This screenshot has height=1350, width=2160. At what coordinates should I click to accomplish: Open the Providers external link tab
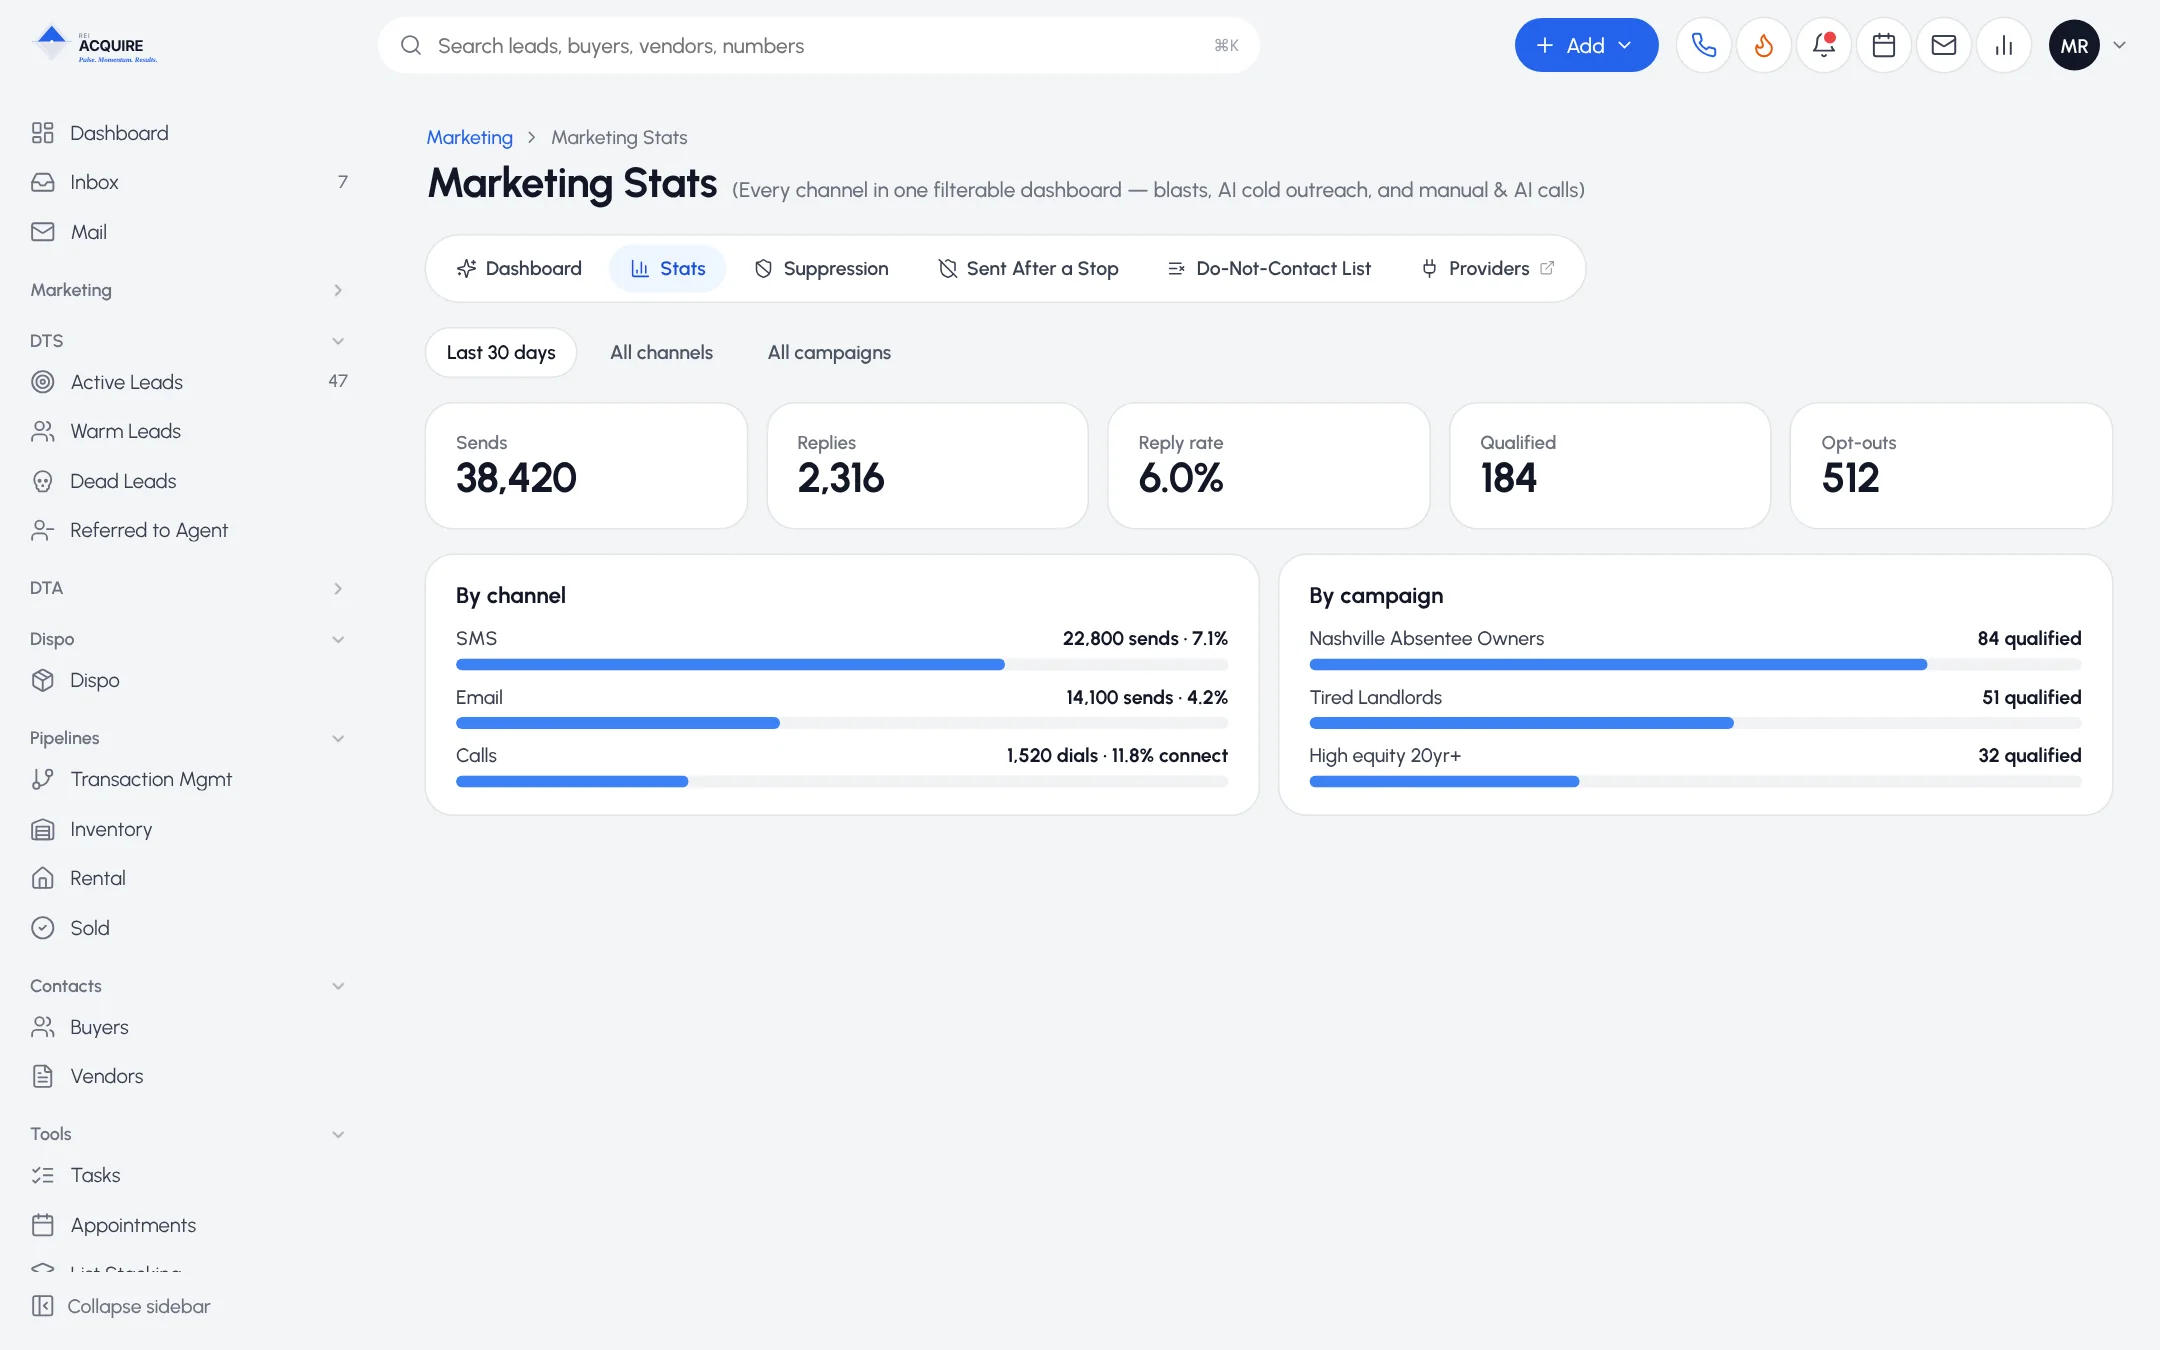[x=1488, y=269]
